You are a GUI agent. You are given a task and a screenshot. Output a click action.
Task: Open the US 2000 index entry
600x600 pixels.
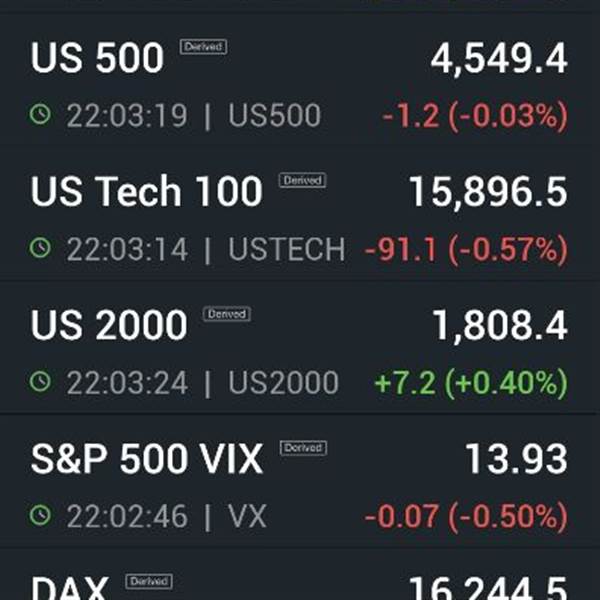click(300, 347)
